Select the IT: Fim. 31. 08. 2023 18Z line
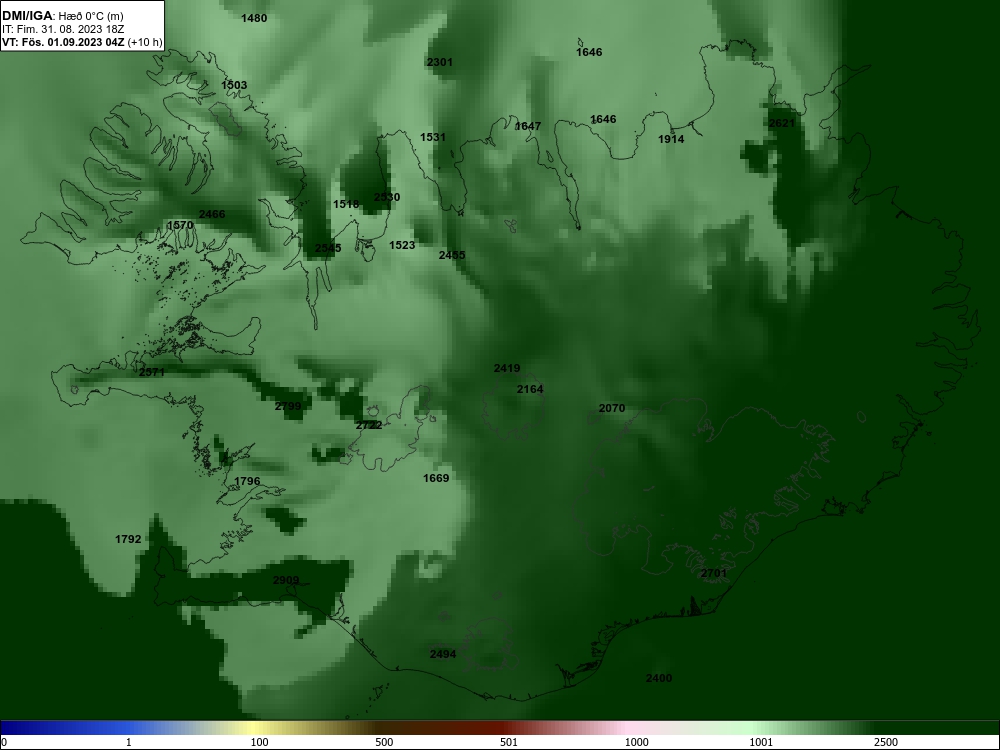This screenshot has width=1000, height=750. tap(62, 29)
